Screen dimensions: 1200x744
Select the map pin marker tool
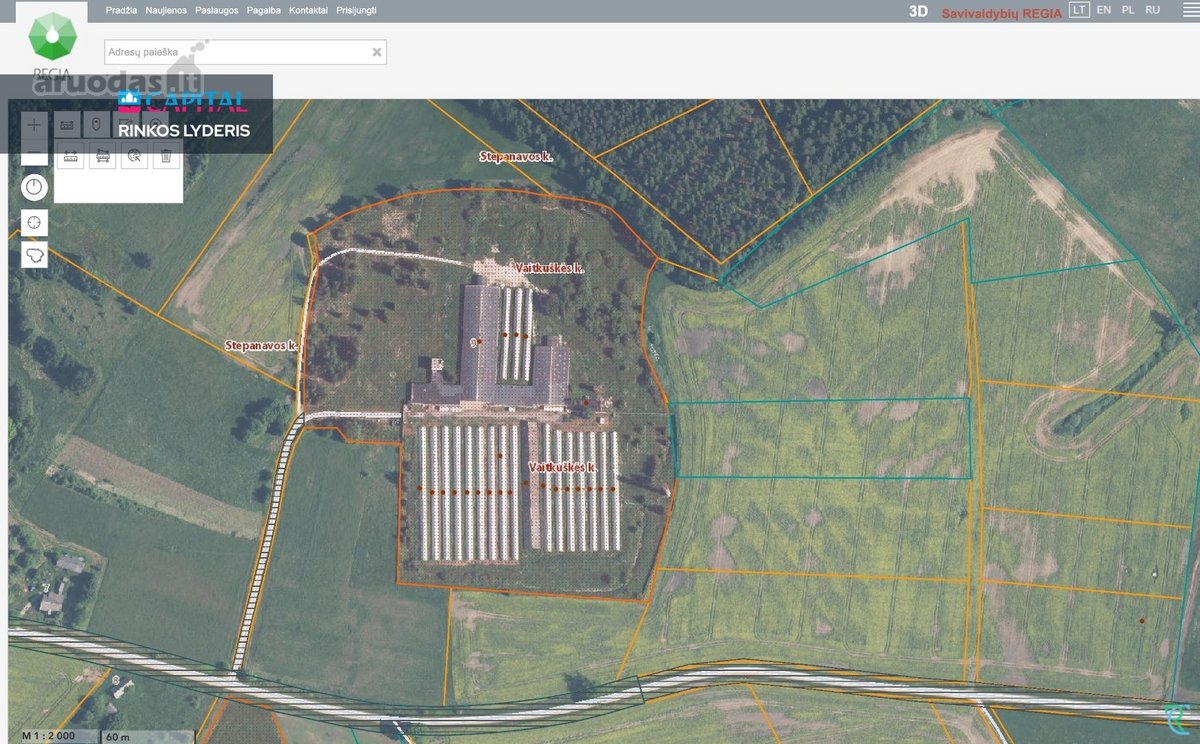(96, 125)
